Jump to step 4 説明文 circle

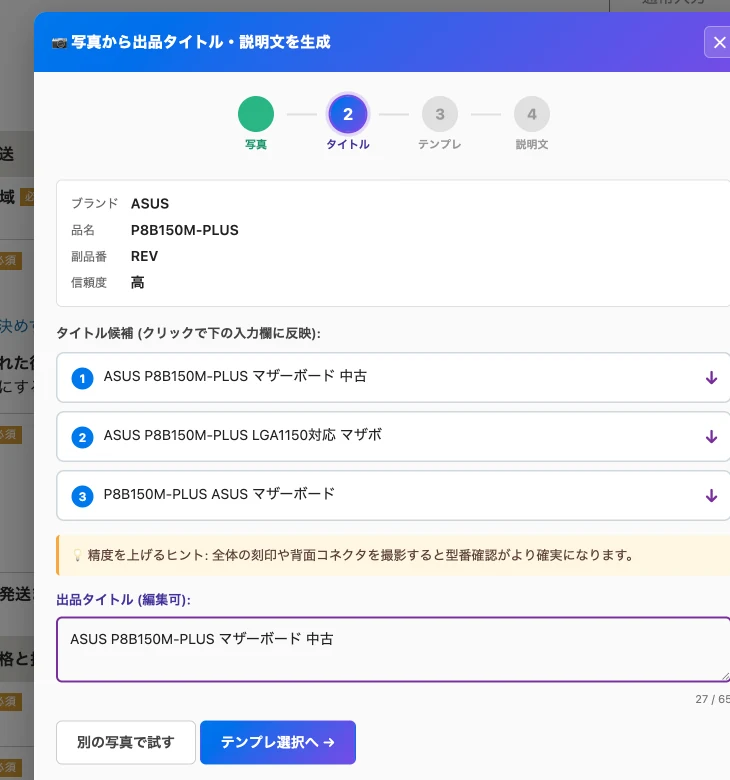532,114
